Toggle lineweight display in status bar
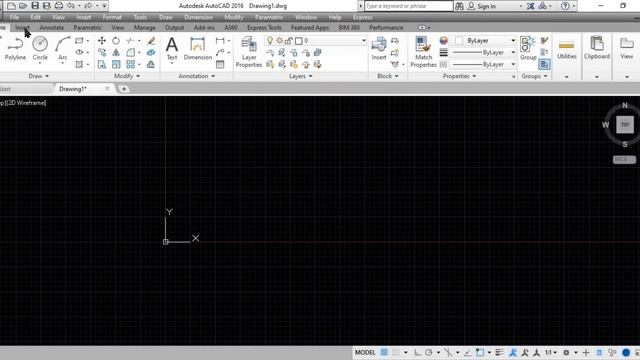Screen dimensions: 640x360 tap(499, 353)
